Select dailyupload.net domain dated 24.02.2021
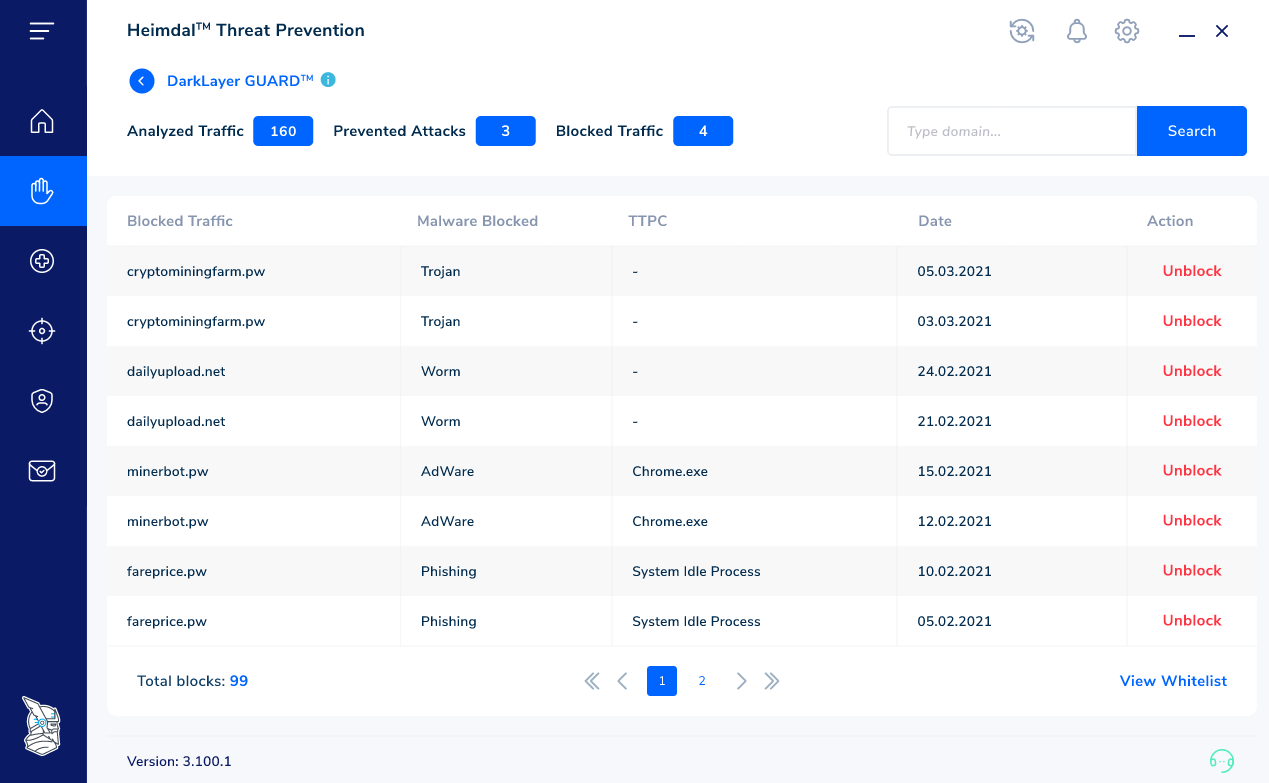The width and height of the screenshot is (1269, 783). click(x=176, y=371)
